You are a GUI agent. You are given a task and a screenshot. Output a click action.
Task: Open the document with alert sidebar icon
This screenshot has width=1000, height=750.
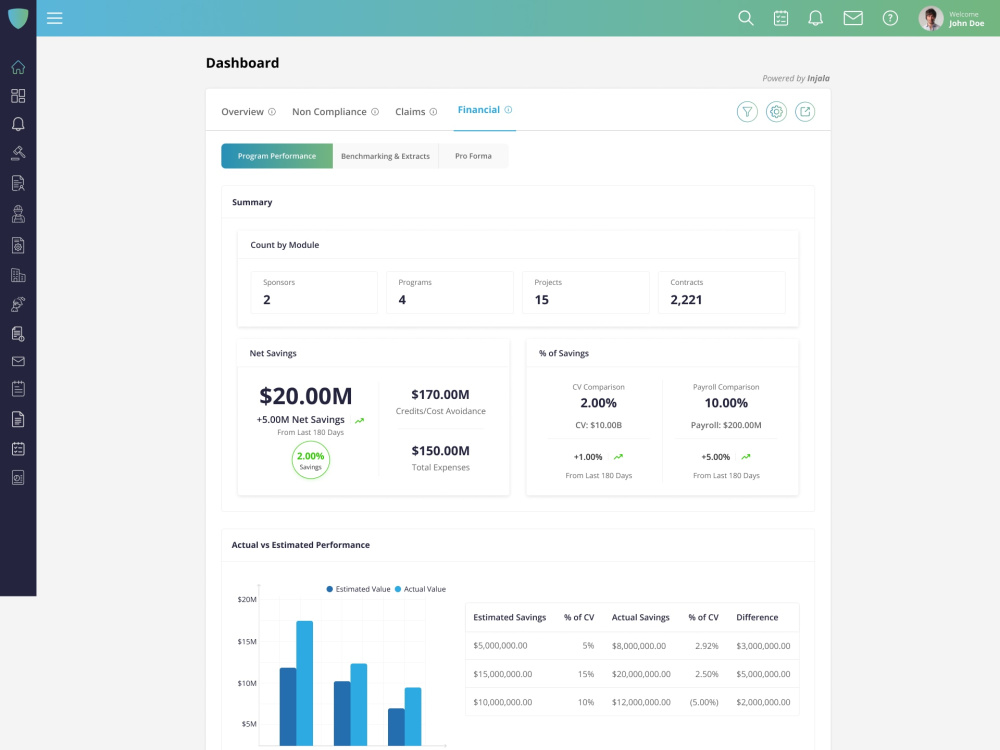click(x=18, y=334)
